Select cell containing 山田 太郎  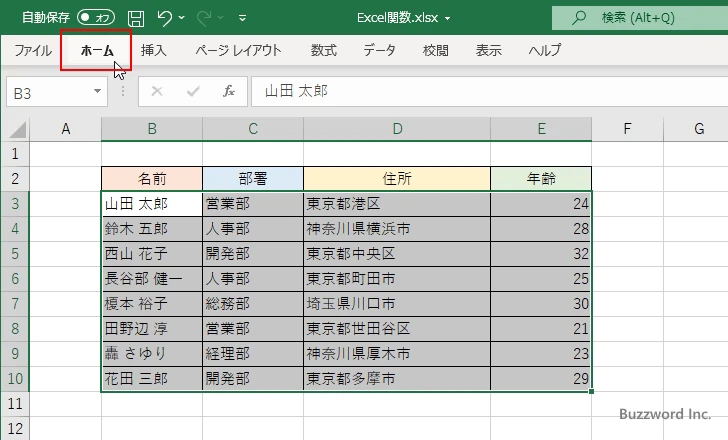pos(152,204)
